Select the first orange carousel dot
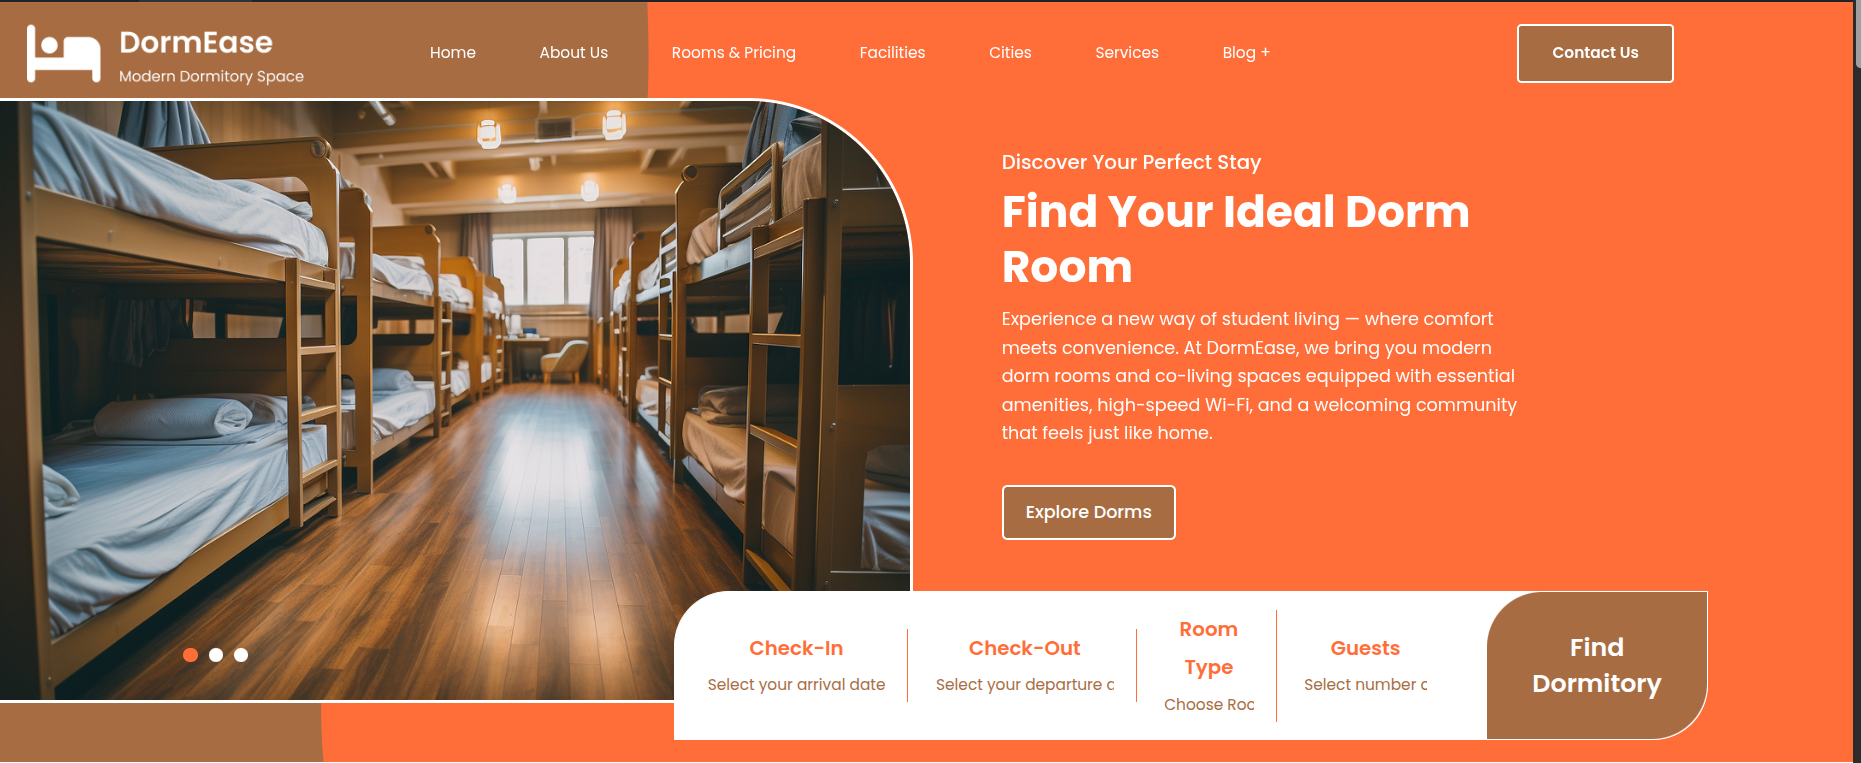The image size is (1861, 763). click(x=190, y=655)
